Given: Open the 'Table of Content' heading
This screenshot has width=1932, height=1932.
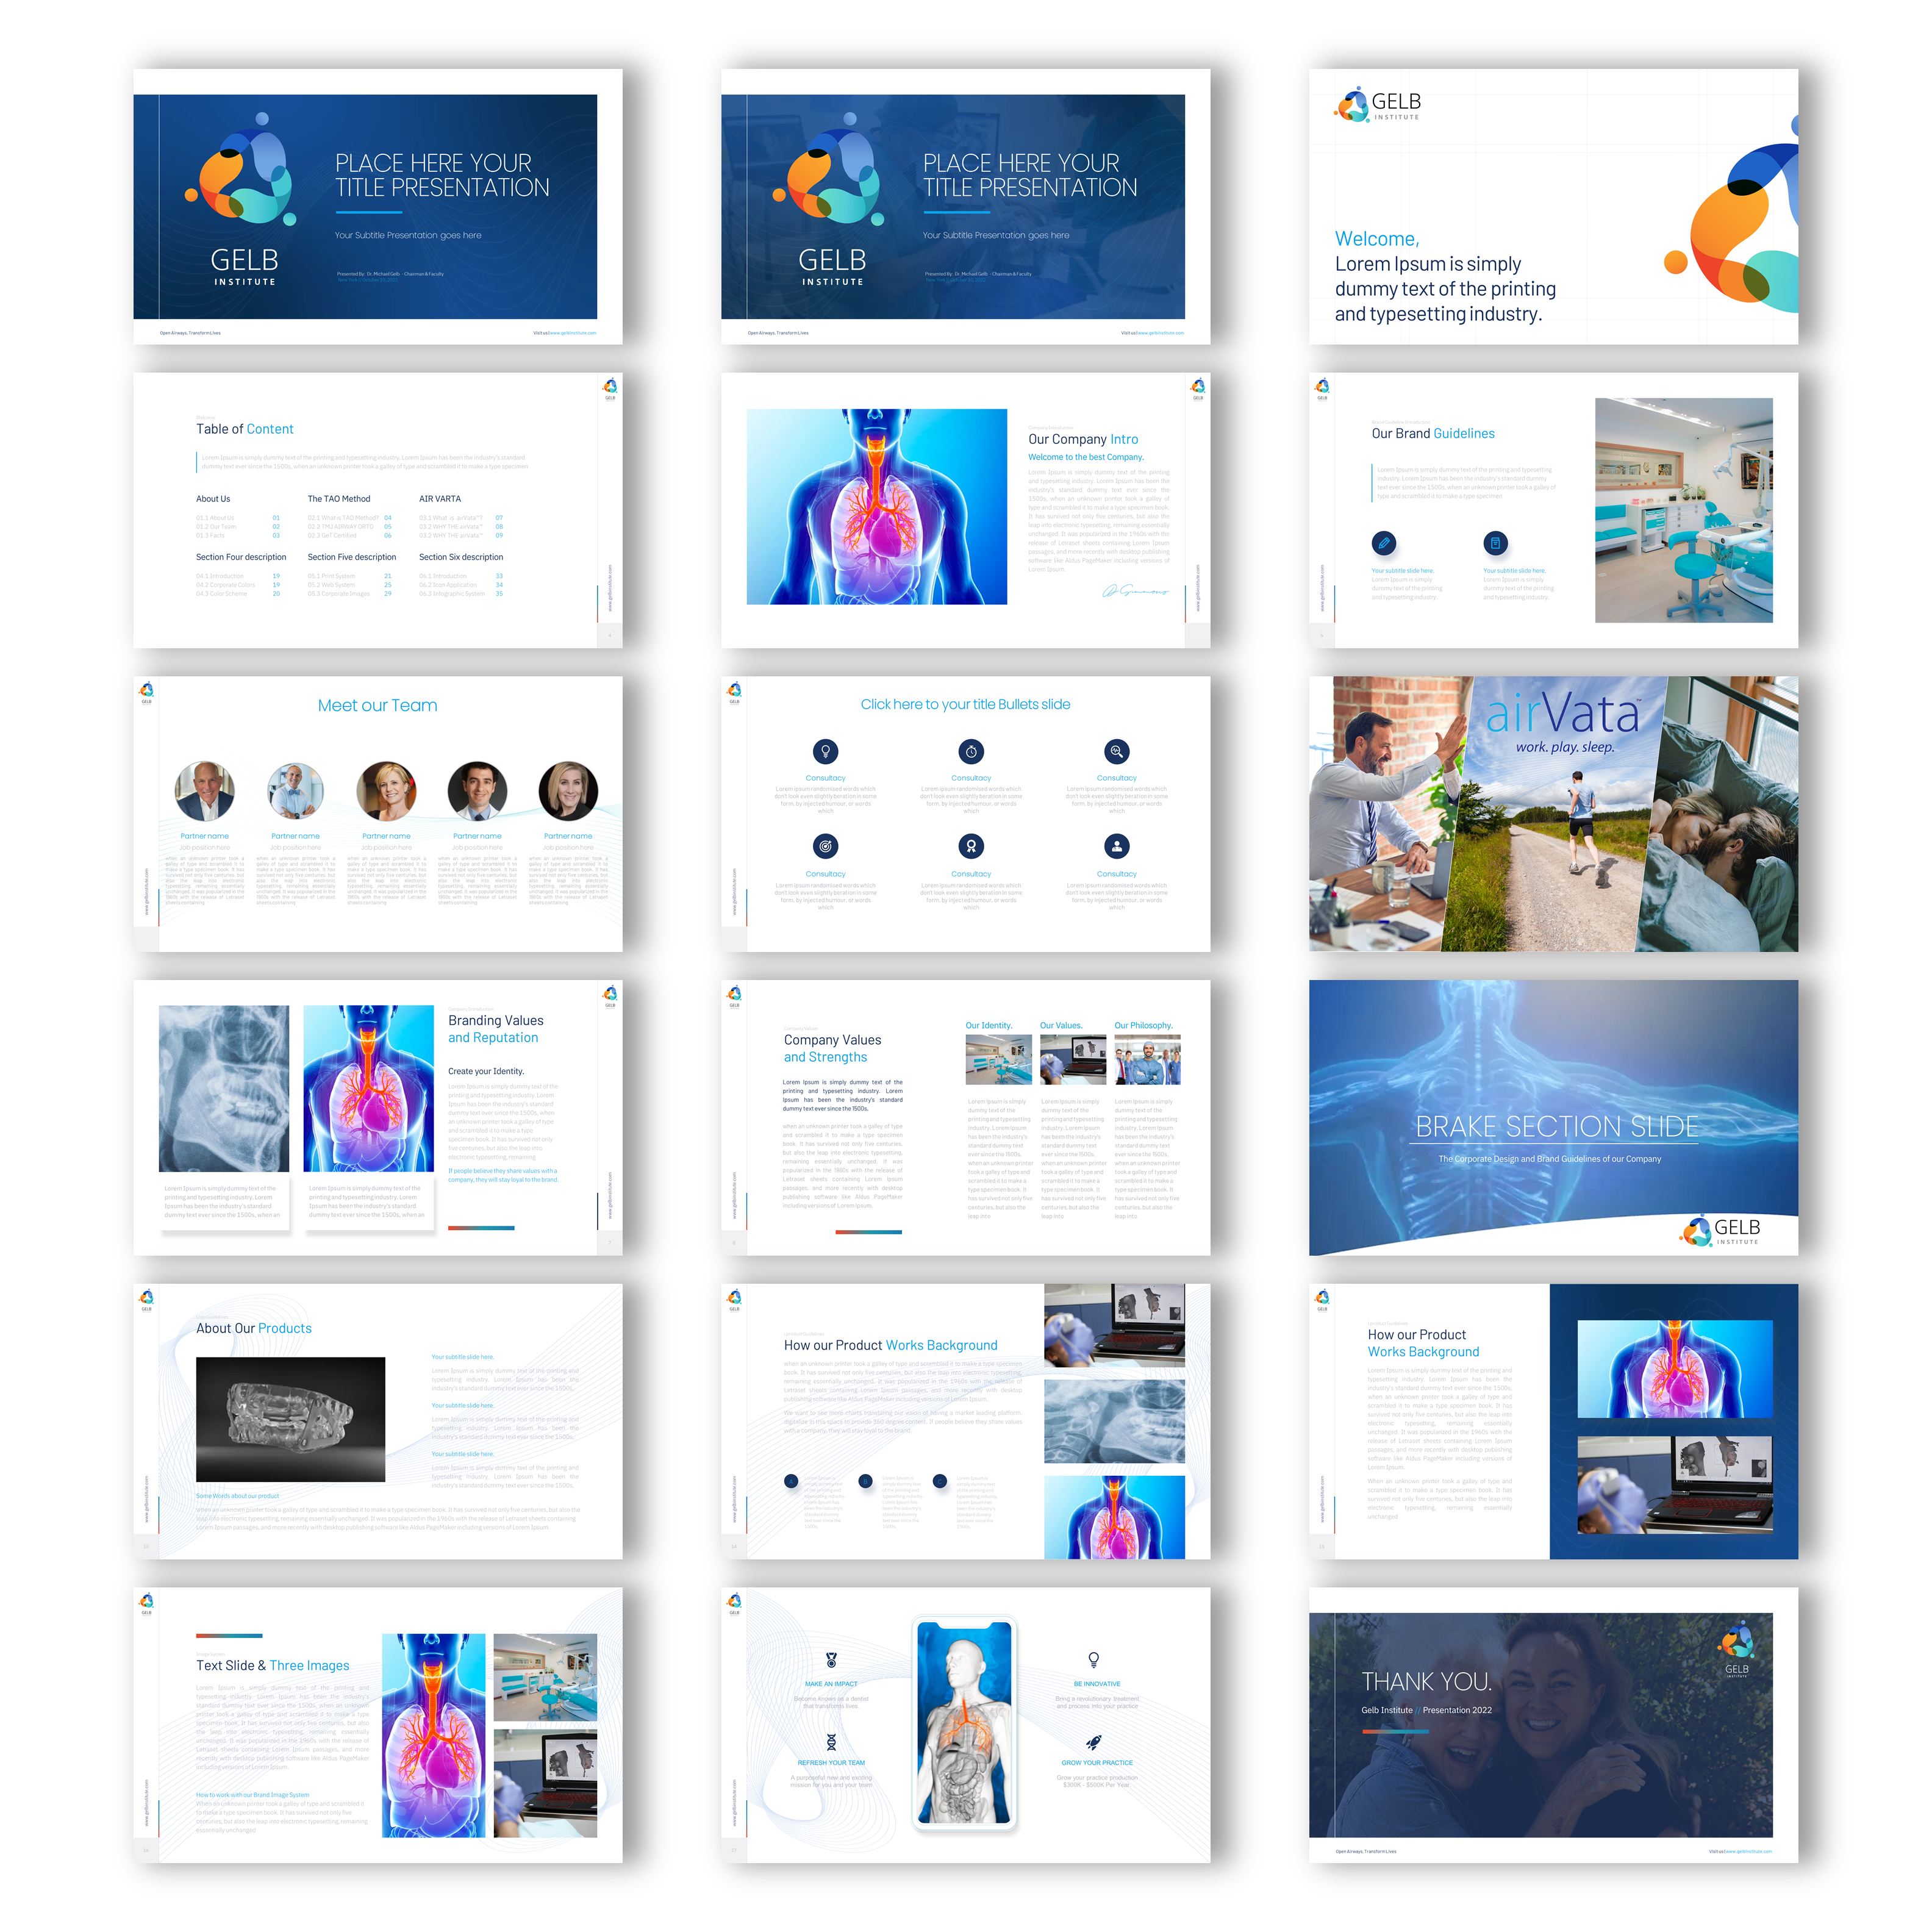Looking at the screenshot, I should tap(244, 429).
